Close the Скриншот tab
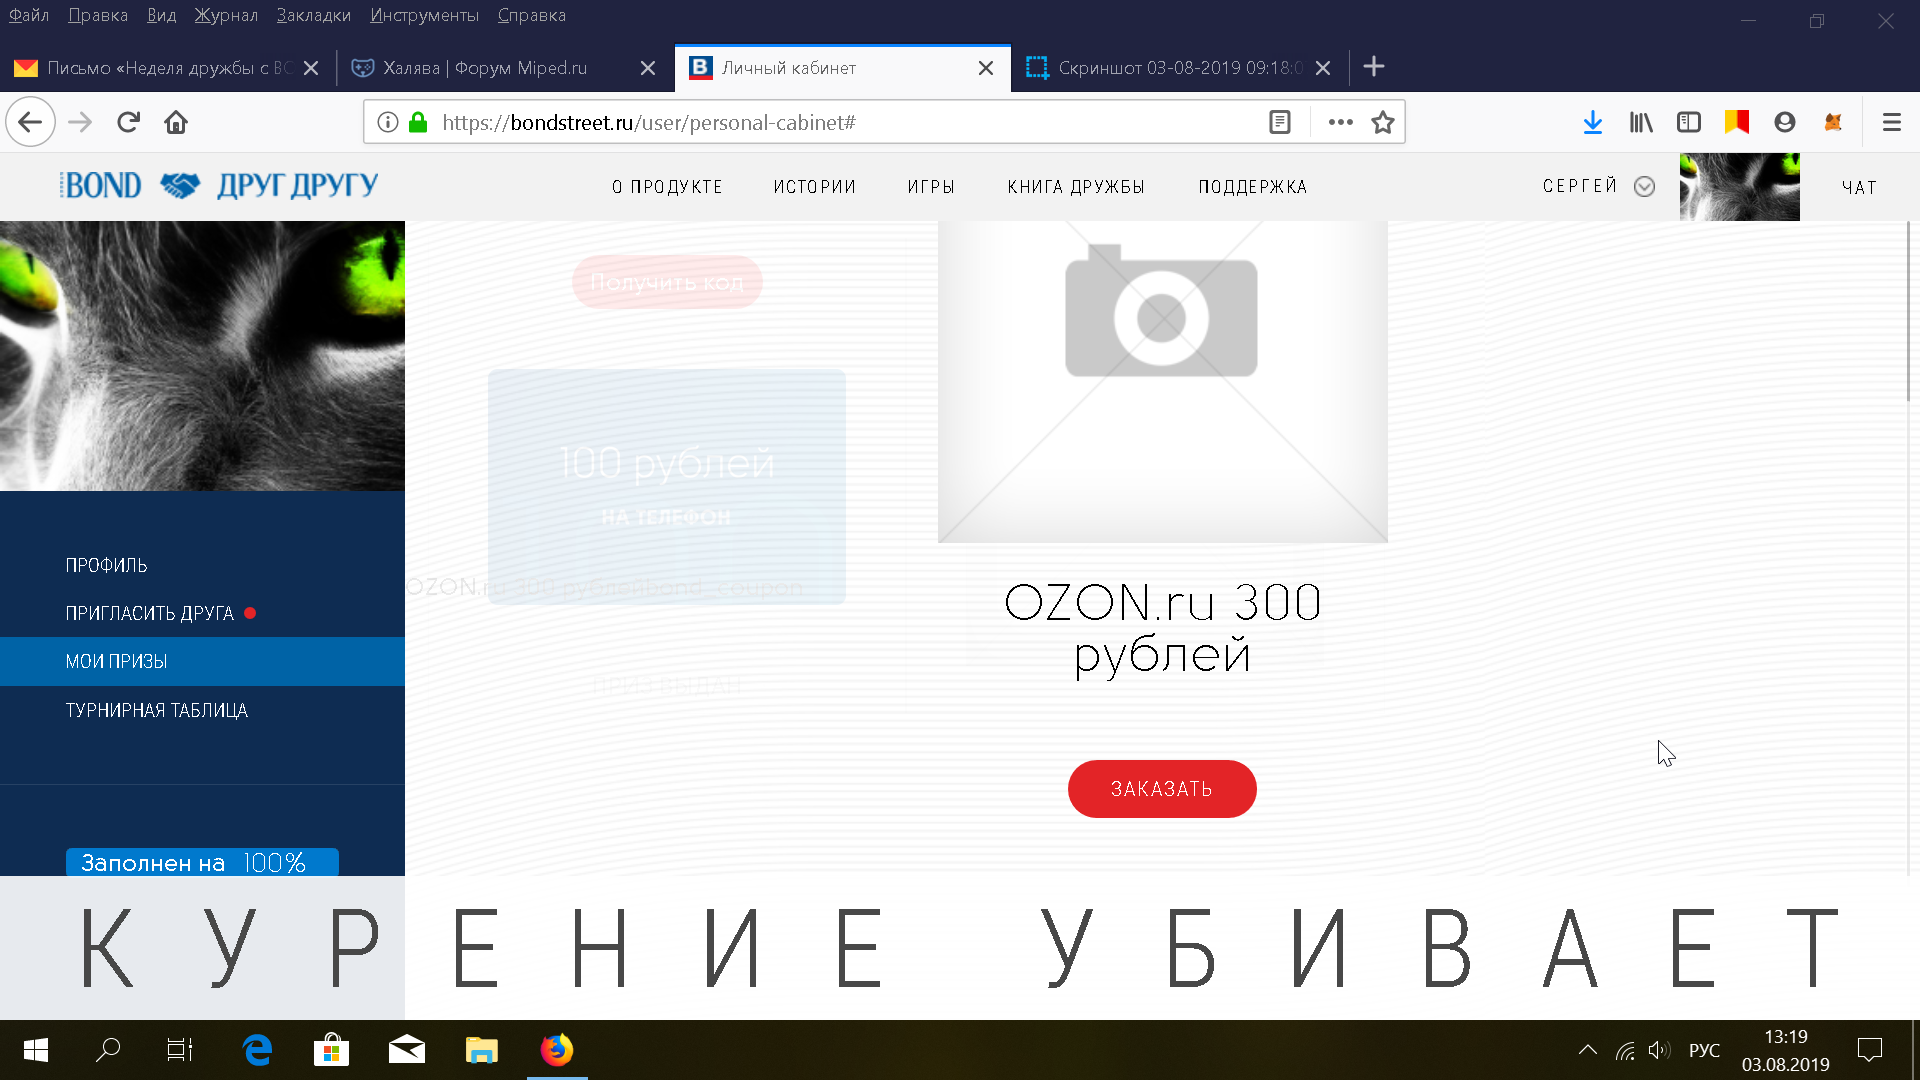The image size is (1920, 1080). 1323,68
